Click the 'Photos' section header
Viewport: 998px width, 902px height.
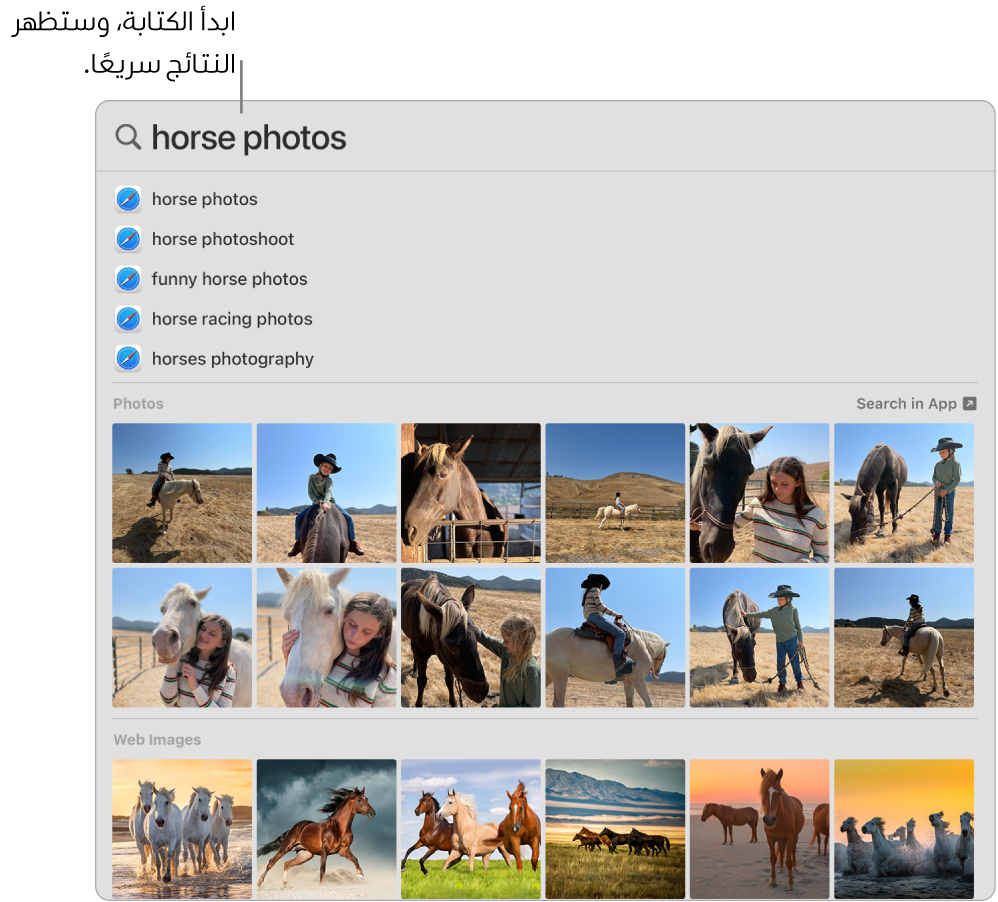click(x=138, y=404)
